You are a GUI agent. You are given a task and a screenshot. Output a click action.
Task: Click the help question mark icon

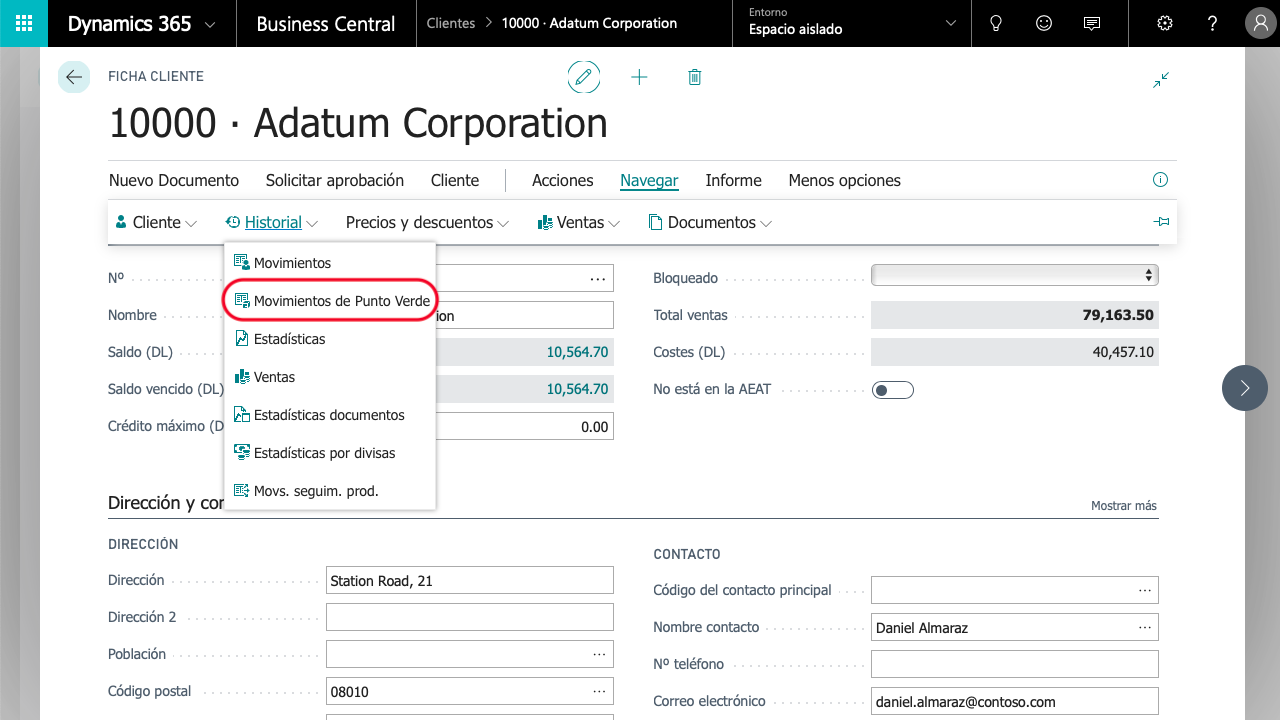[1213, 23]
